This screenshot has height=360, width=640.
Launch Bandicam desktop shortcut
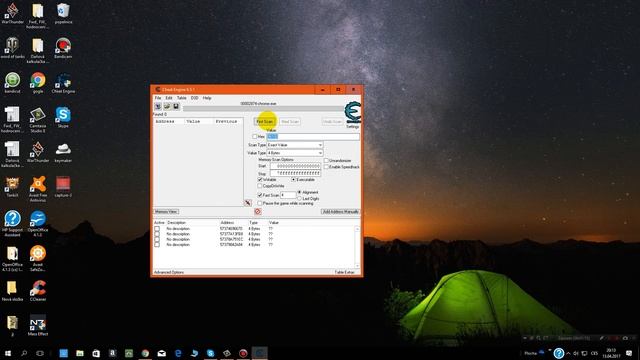tap(63, 48)
